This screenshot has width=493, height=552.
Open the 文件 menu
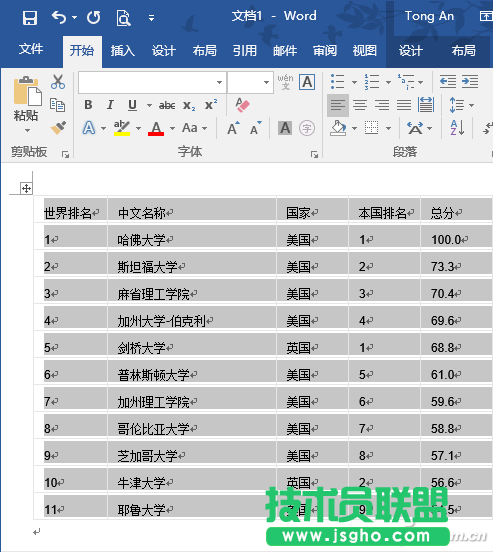(x=31, y=49)
